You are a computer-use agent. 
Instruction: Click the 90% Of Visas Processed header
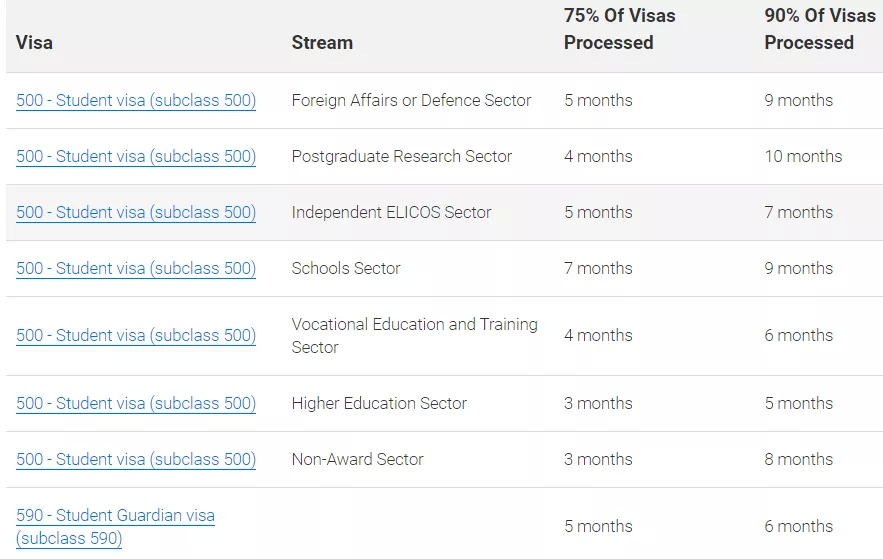pos(820,29)
